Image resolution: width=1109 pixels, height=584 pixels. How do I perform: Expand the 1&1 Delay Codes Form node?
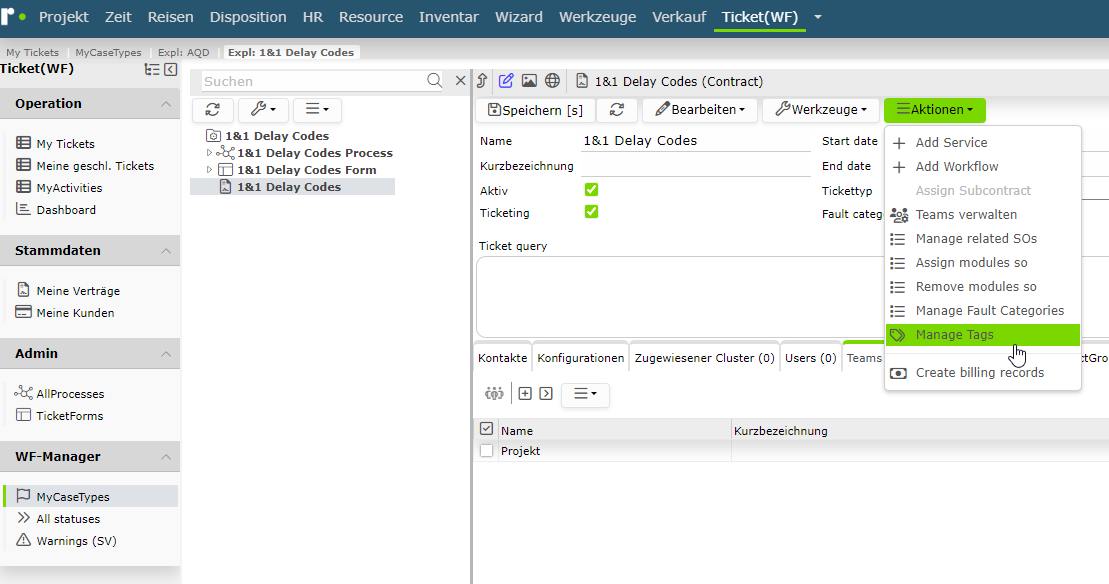click(x=209, y=170)
